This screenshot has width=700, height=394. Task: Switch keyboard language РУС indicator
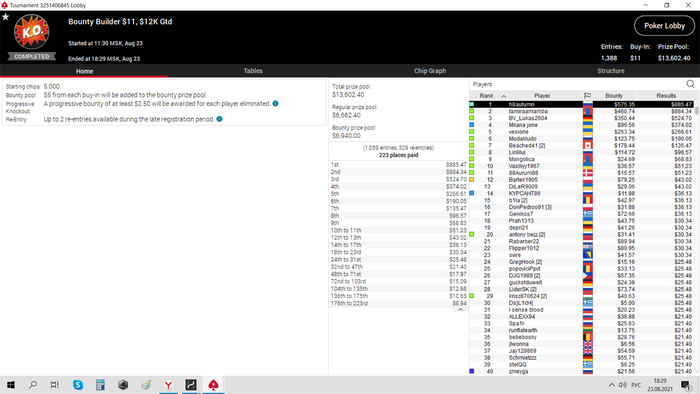point(636,385)
